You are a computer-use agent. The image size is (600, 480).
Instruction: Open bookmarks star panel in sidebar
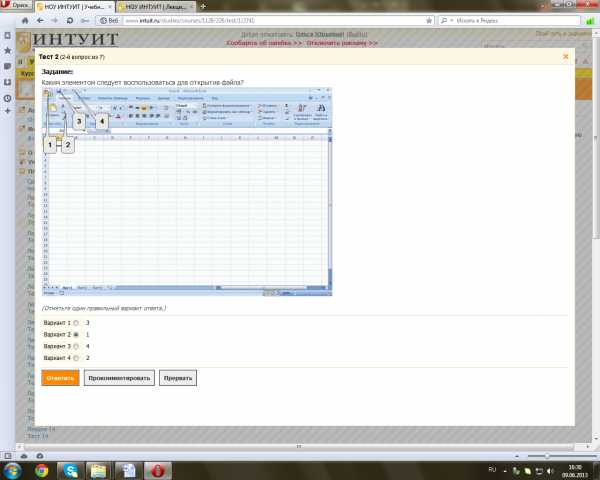point(7,50)
